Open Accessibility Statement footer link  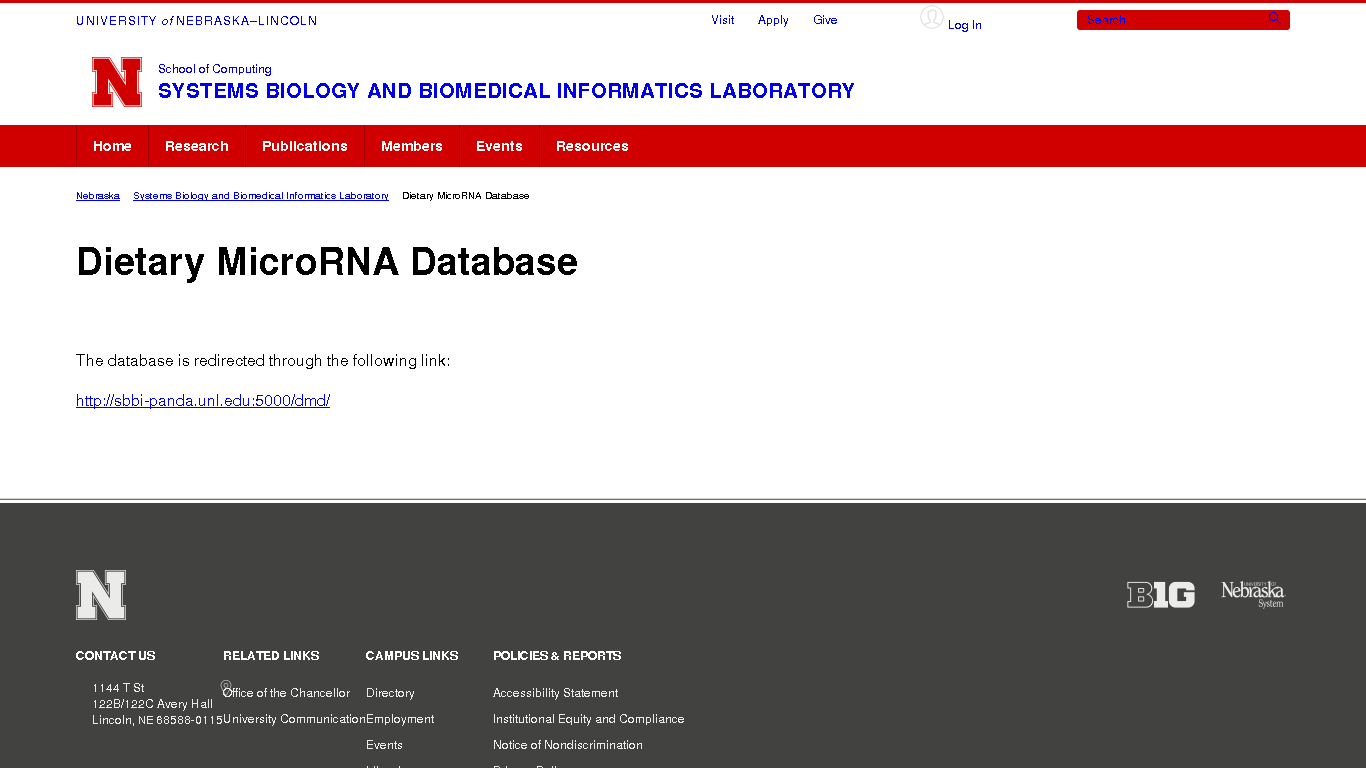(x=555, y=693)
